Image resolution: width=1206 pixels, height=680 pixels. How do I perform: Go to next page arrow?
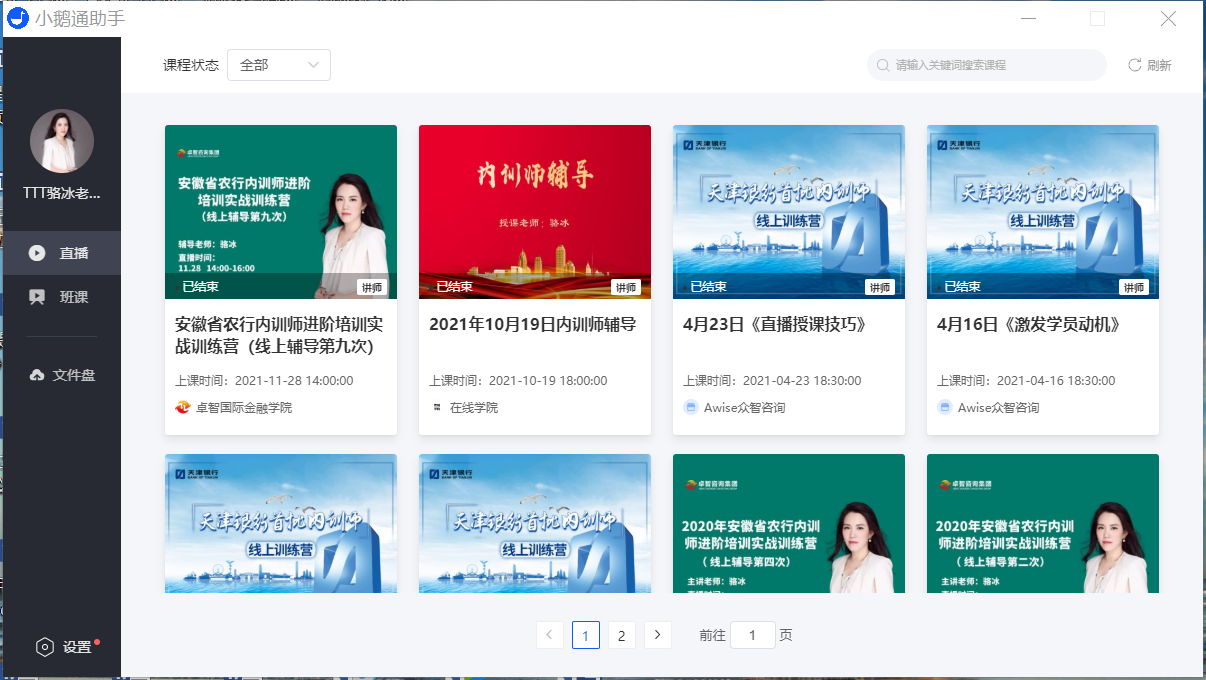tap(658, 635)
